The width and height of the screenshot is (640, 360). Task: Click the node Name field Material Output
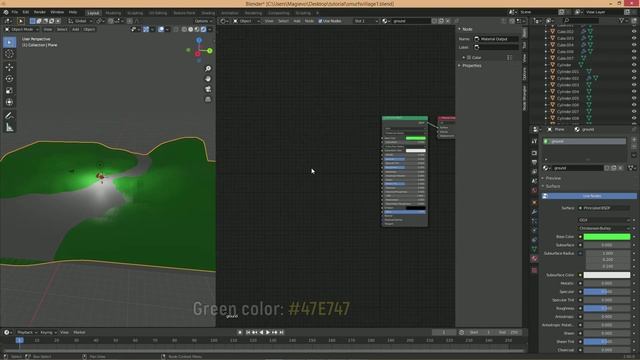(496, 39)
